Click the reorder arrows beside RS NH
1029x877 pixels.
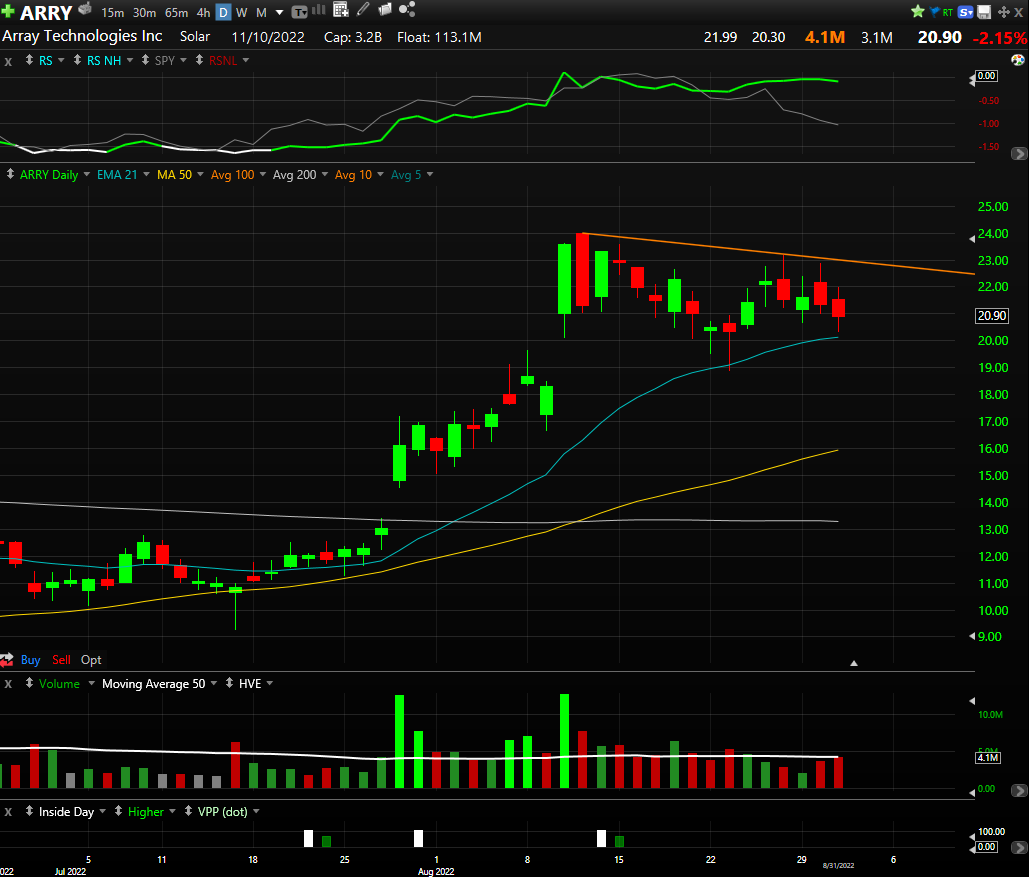coord(77,60)
